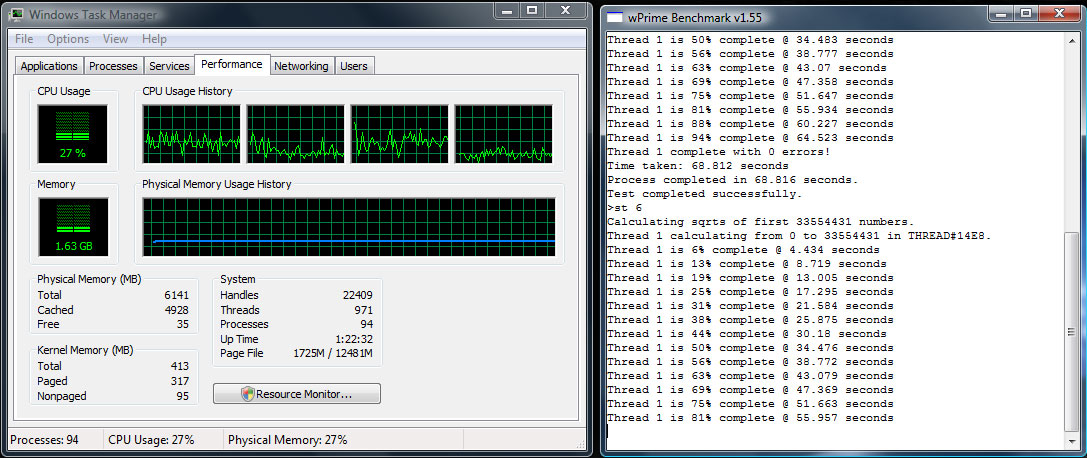Open the Help menu in Task Manager
The image size is (1087, 458).
point(154,39)
